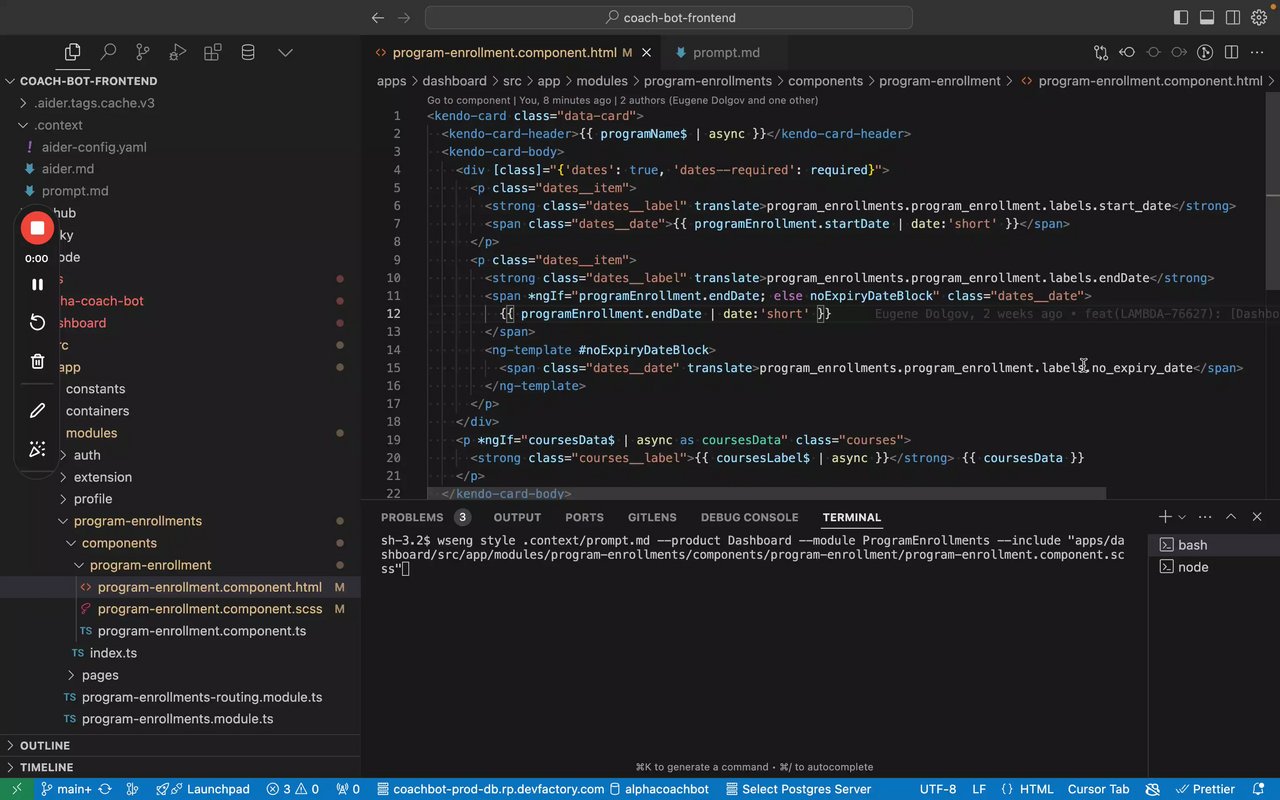This screenshot has height=800, width=1280.
Task: Expand the OUTLINE section
Action: 45,745
